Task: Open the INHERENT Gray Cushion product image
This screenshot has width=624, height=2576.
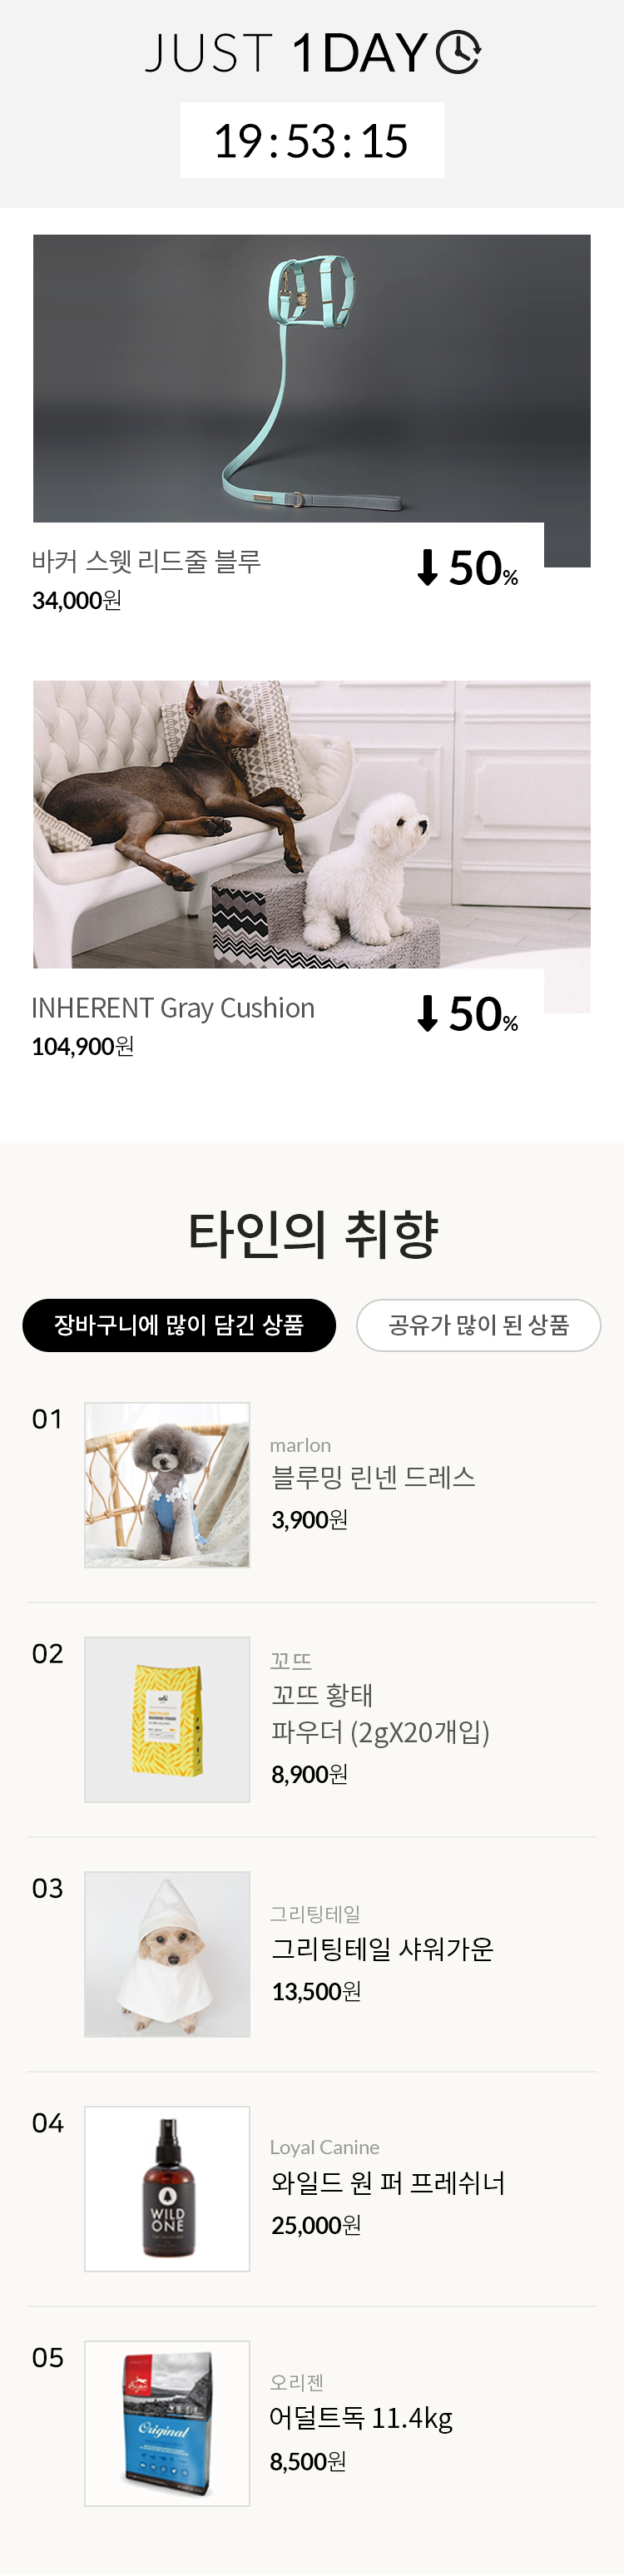Action: coord(311,824)
